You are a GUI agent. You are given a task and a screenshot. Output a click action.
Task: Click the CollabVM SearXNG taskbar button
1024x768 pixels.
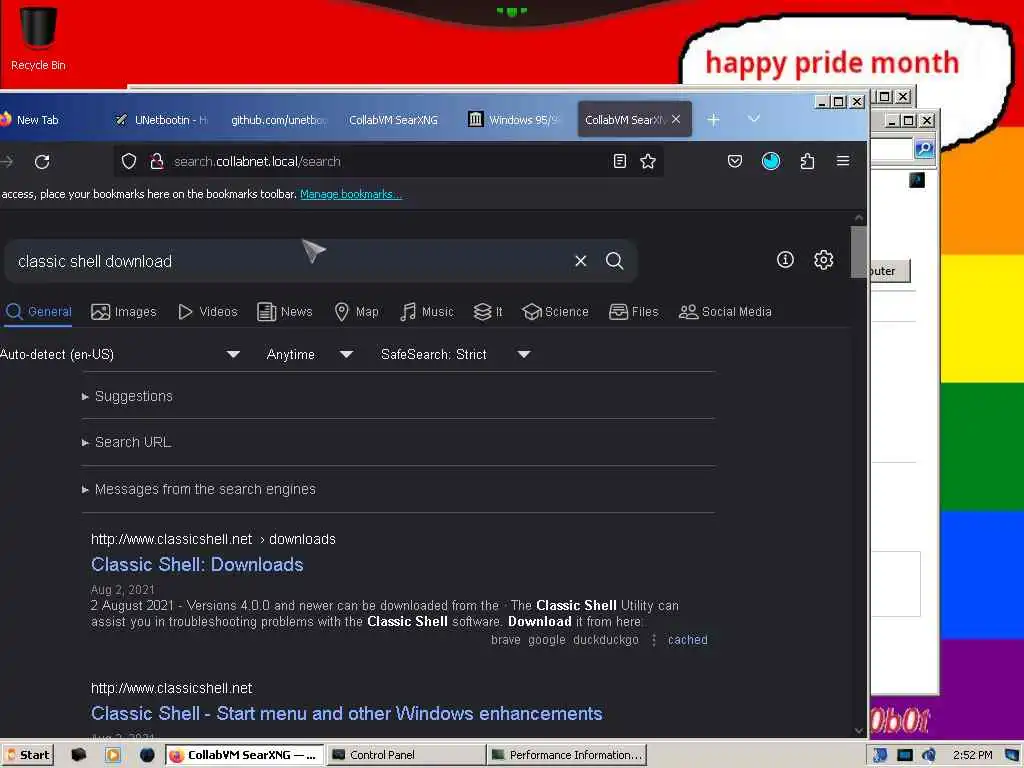244,755
